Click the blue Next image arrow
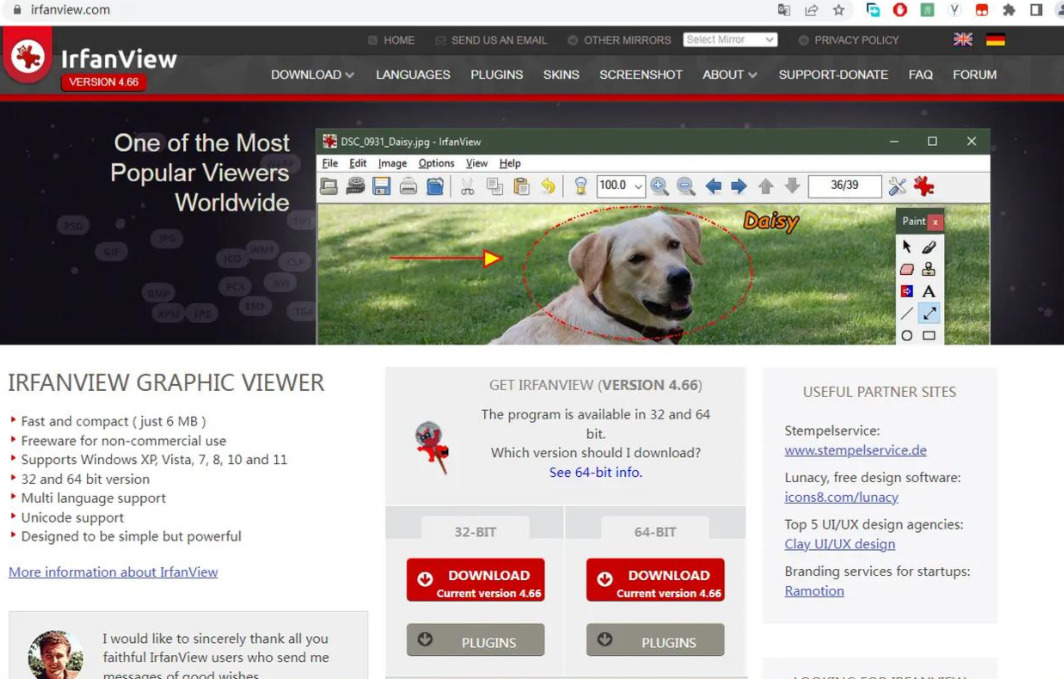Viewport: 1064px width, 679px height. [739, 186]
